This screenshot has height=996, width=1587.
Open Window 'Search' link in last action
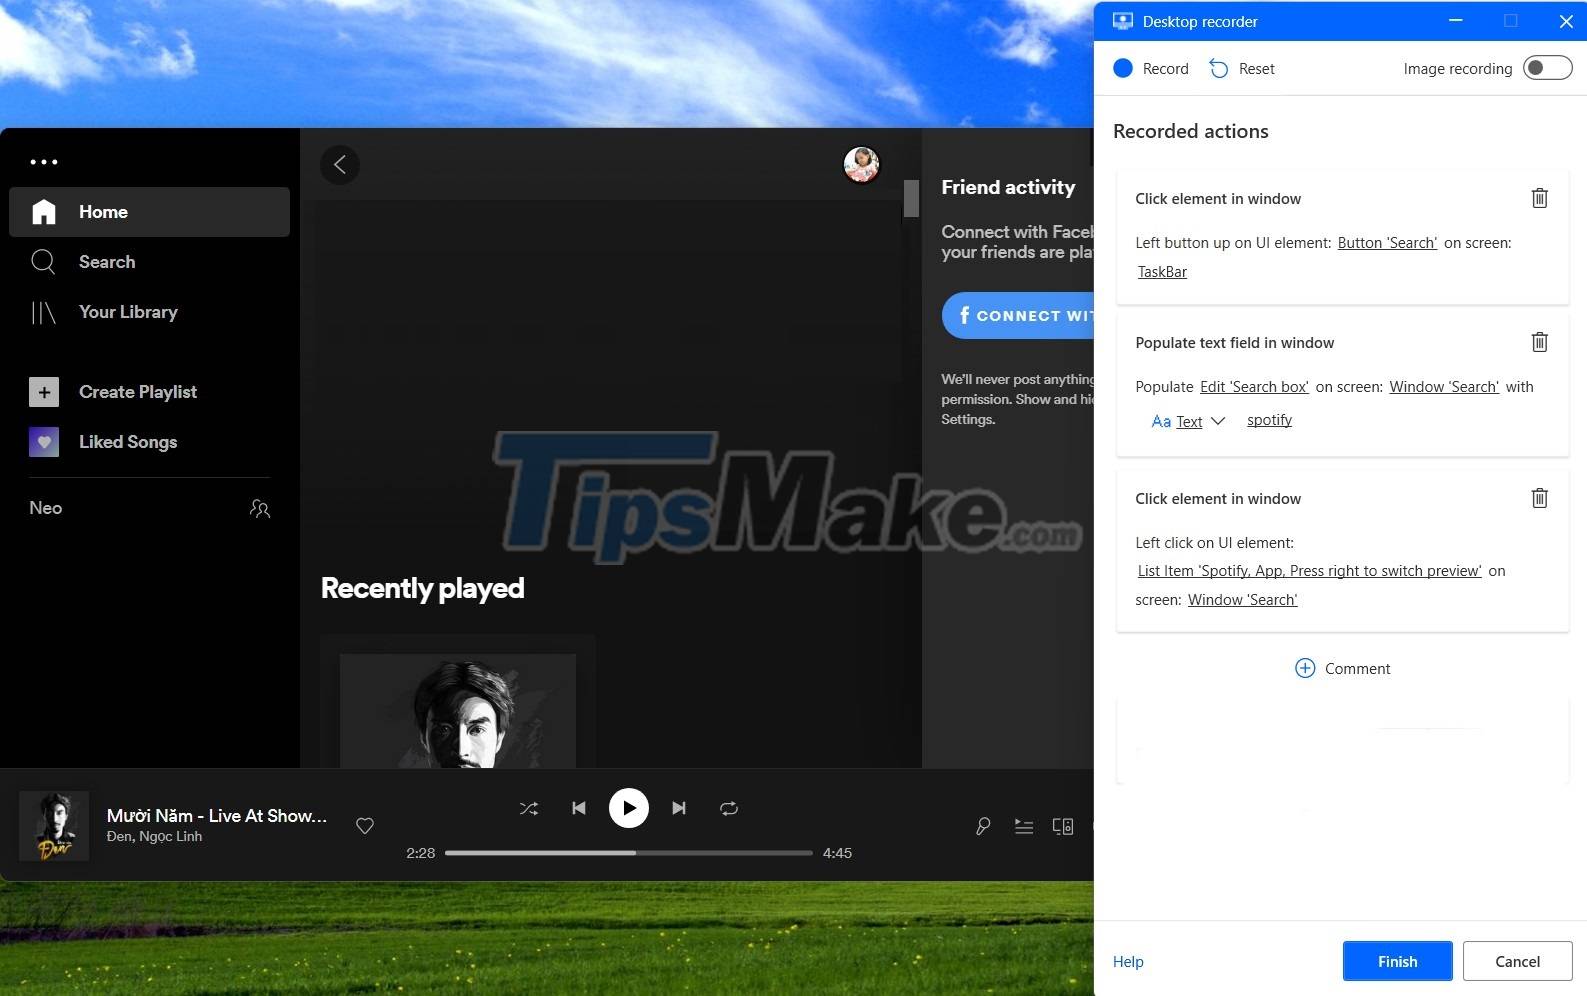click(1242, 600)
